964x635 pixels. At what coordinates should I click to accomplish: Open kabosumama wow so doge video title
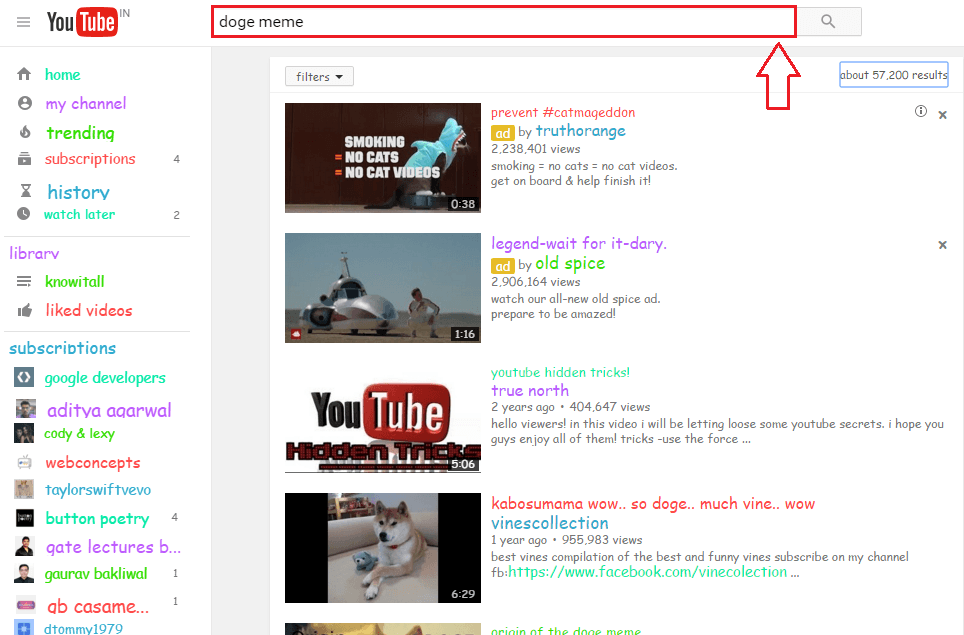653,503
